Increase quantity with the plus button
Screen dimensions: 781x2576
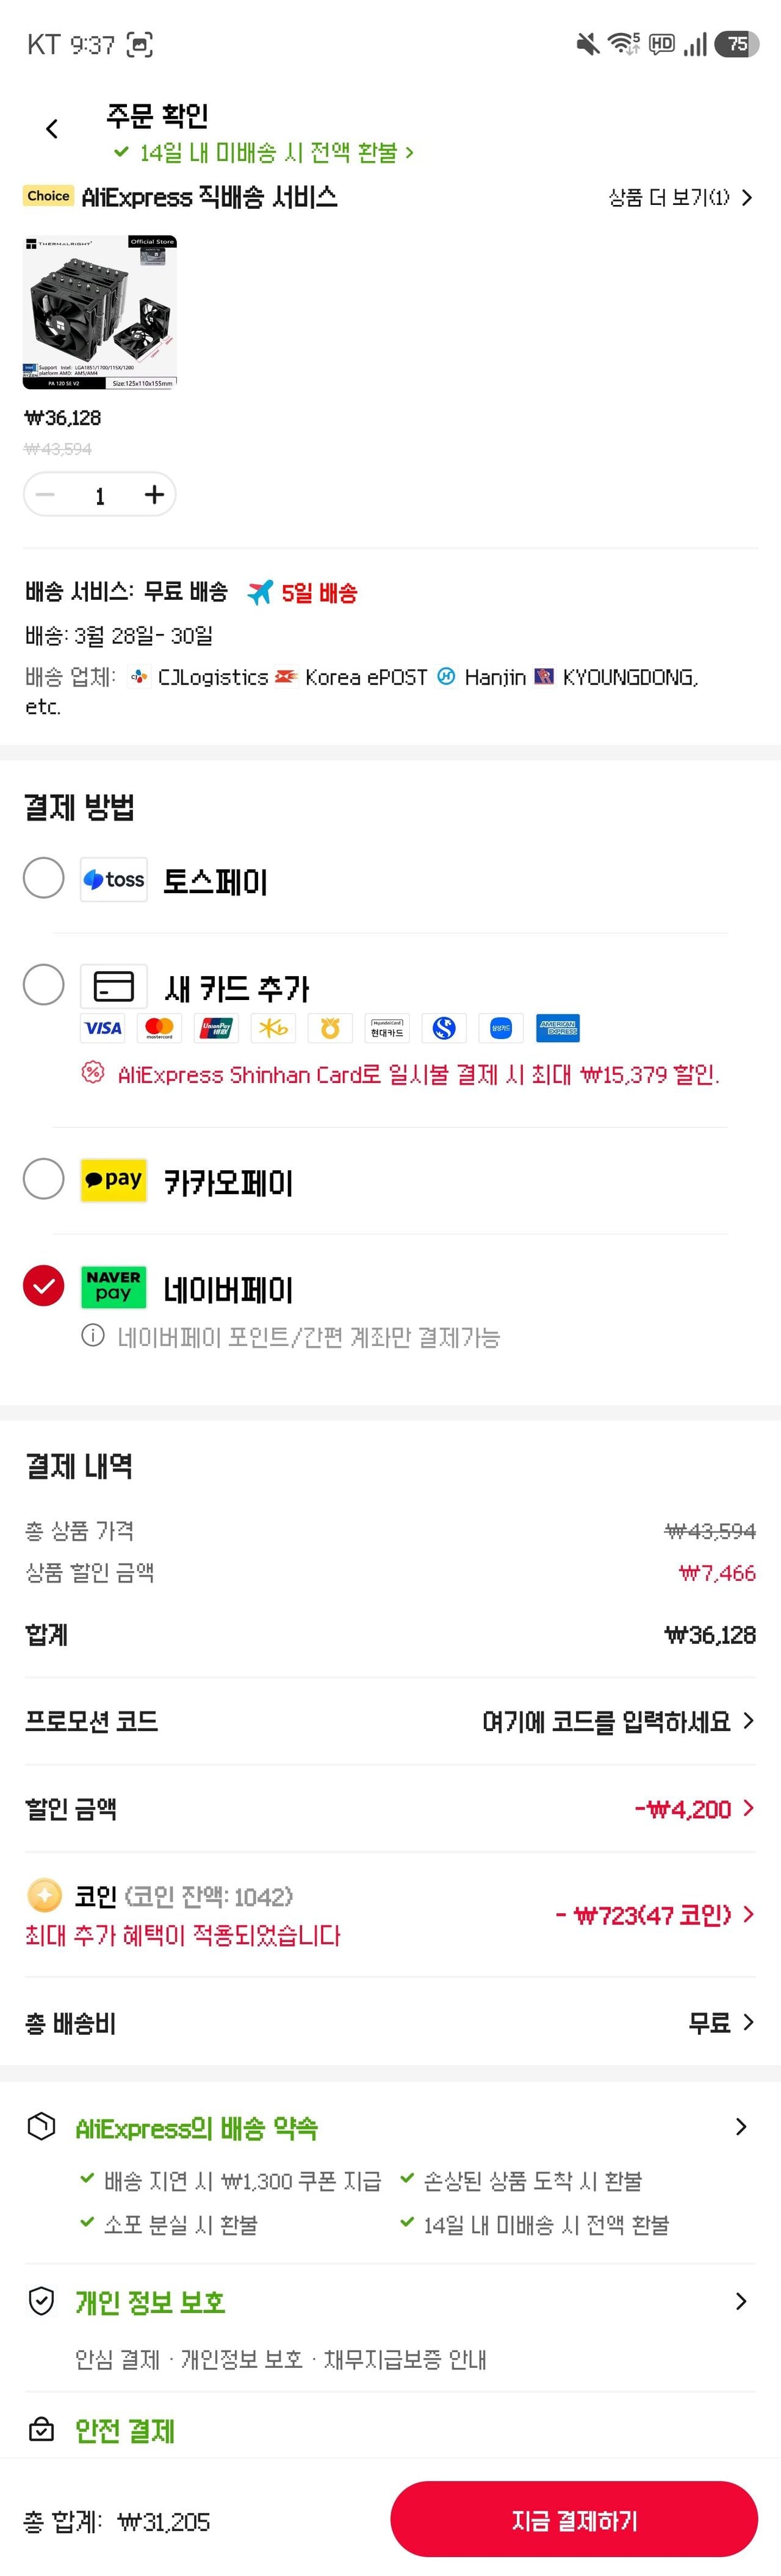pos(154,495)
